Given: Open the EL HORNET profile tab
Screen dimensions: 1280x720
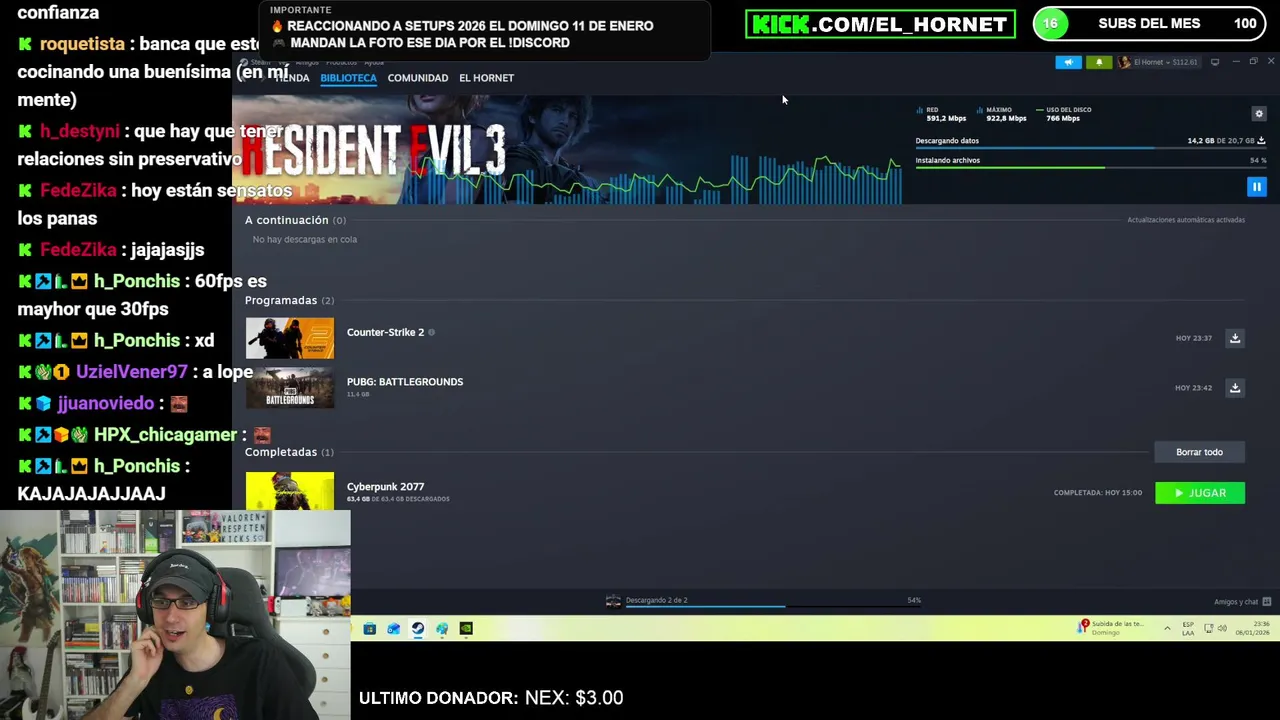Looking at the screenshot, I should click(x=486, y=78).
